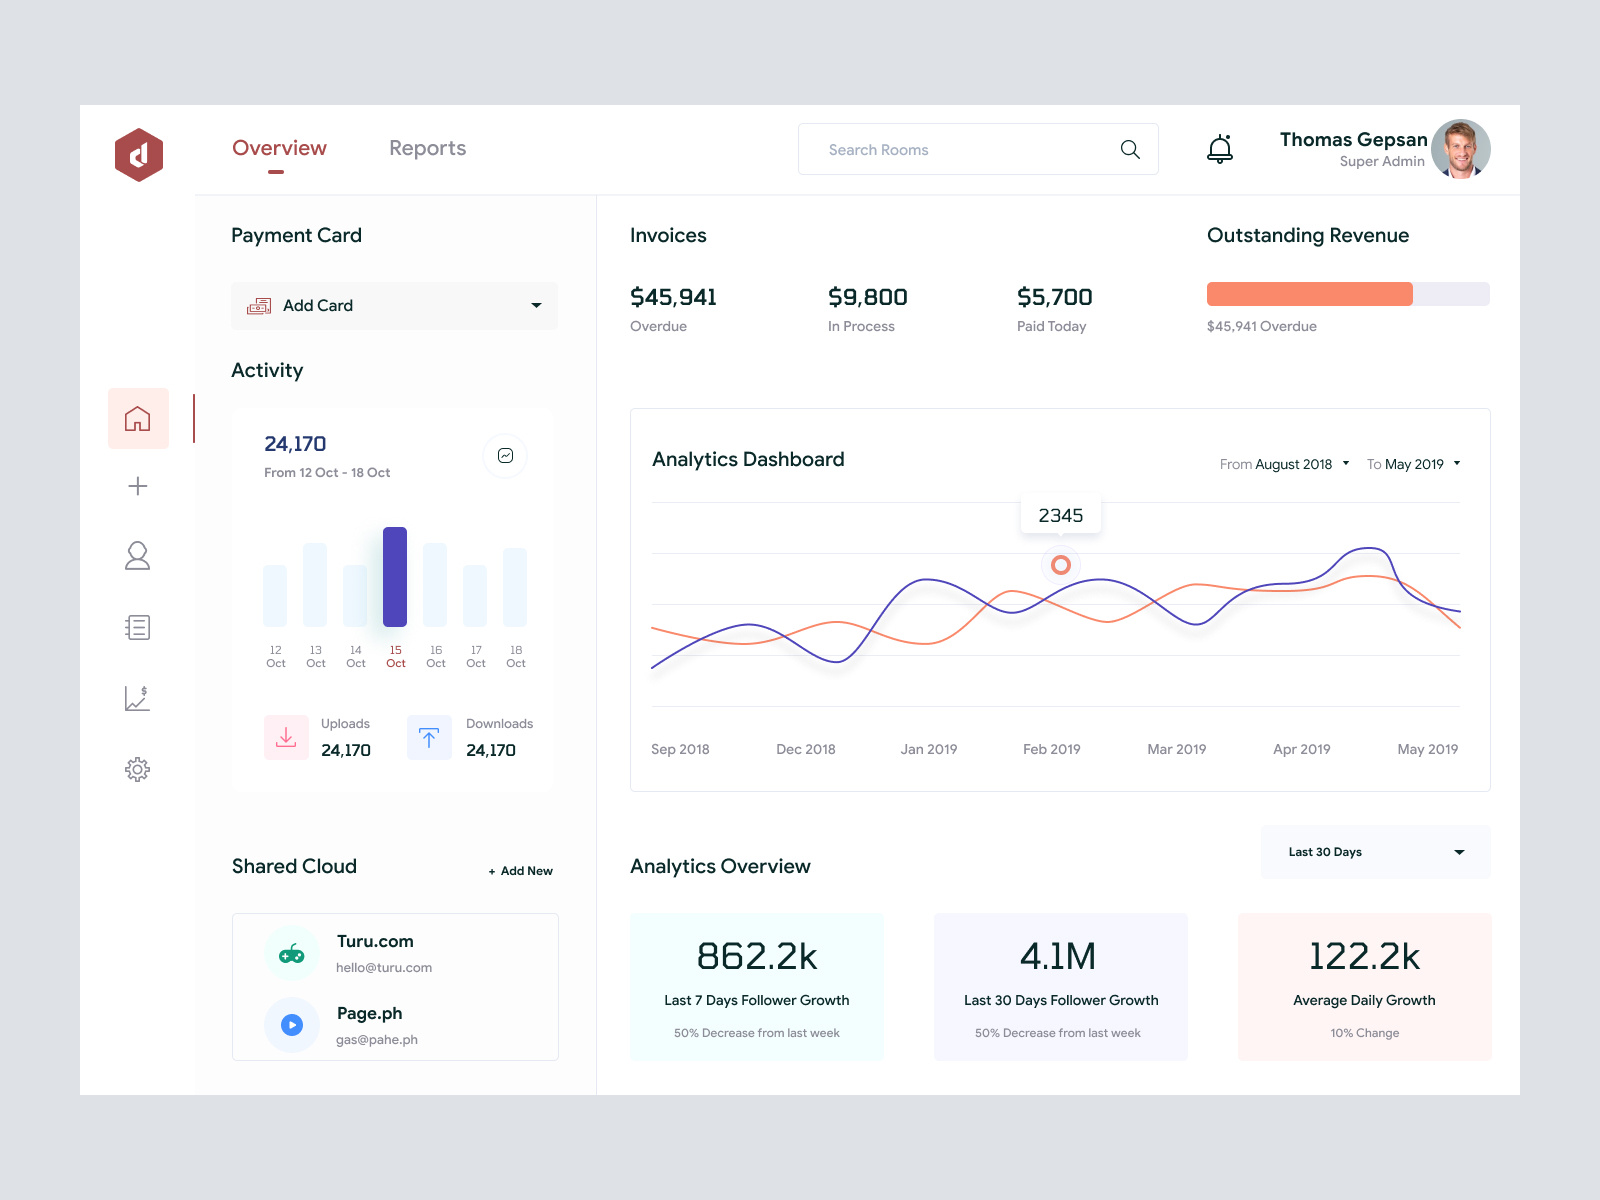The image size is (1600, 1200).
Task: Select the home icon in the sidebar
Action: pyautogui.click(x=138, y=419)
